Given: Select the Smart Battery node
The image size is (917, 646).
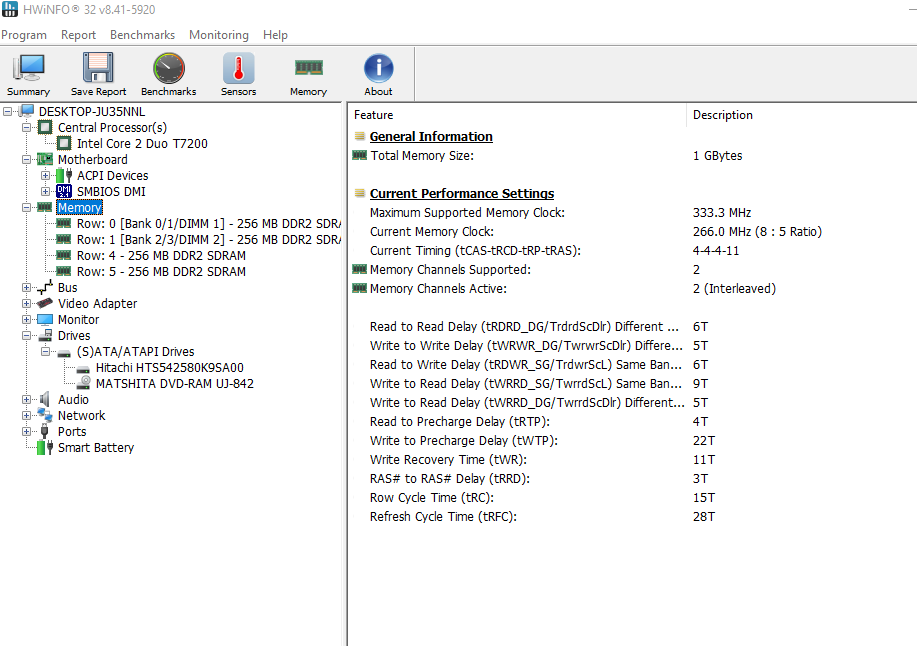Looking at the screenshot, I should (x=95, y=447).
